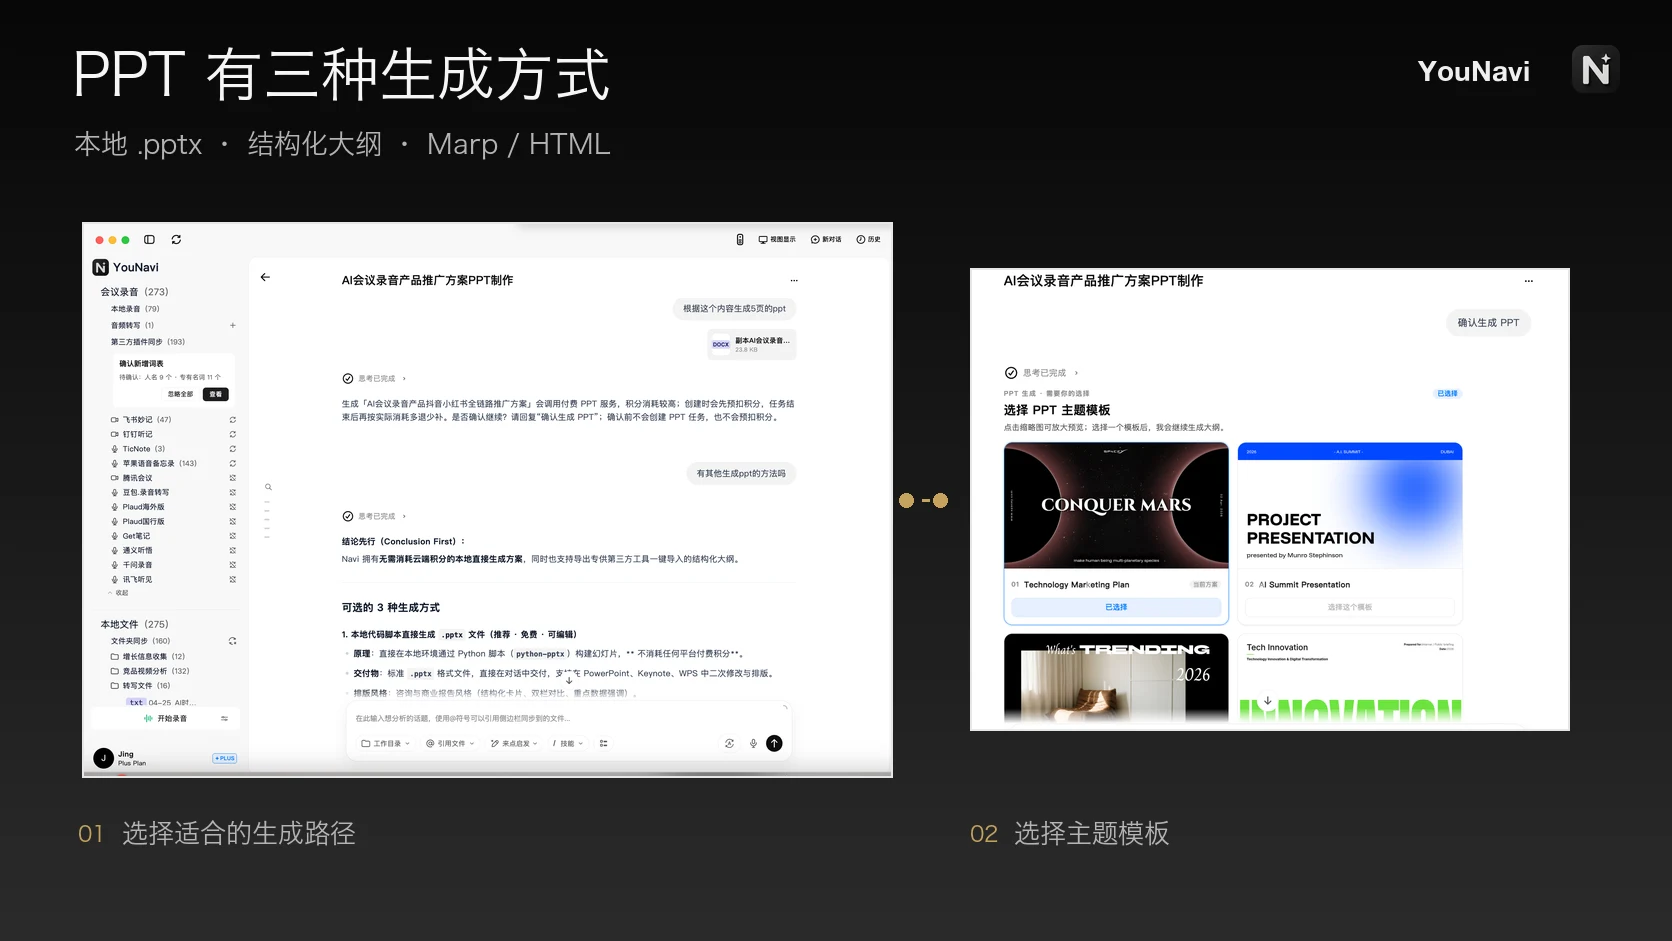The height and width of the screenshot is (941, 1672).
Task: Open the 引用文件 dropdown
Action: coord(449,744)
